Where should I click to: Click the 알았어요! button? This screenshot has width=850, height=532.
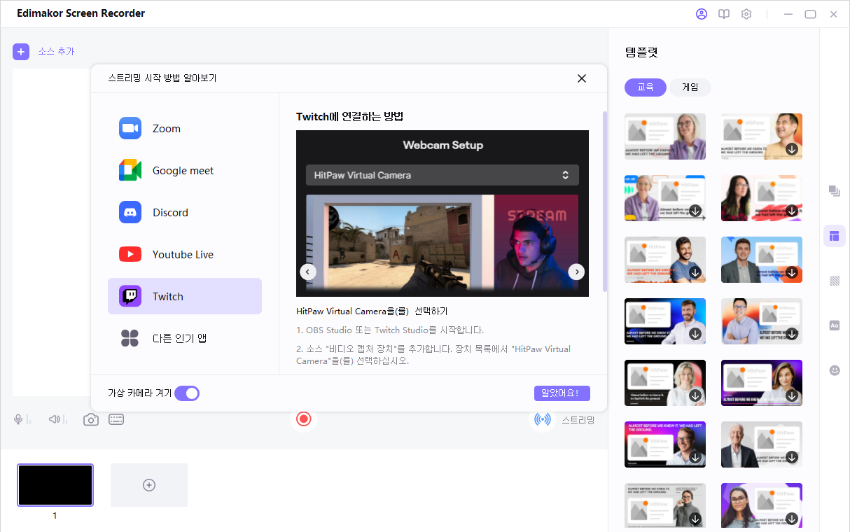tap(562, 393)
